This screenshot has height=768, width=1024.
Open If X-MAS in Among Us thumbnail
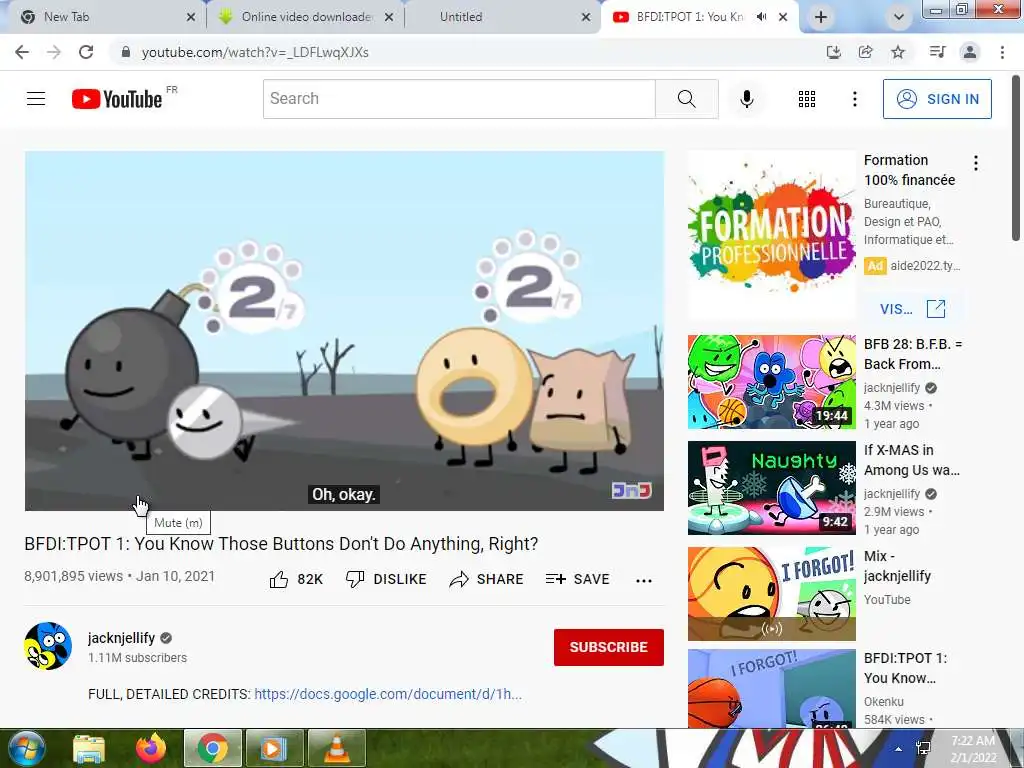(771, 488)
